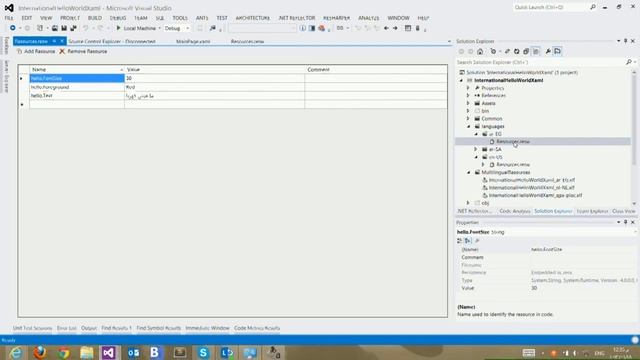
Task: Expand the Common folder
Action: pyautogui.click(x=468, y=118)
